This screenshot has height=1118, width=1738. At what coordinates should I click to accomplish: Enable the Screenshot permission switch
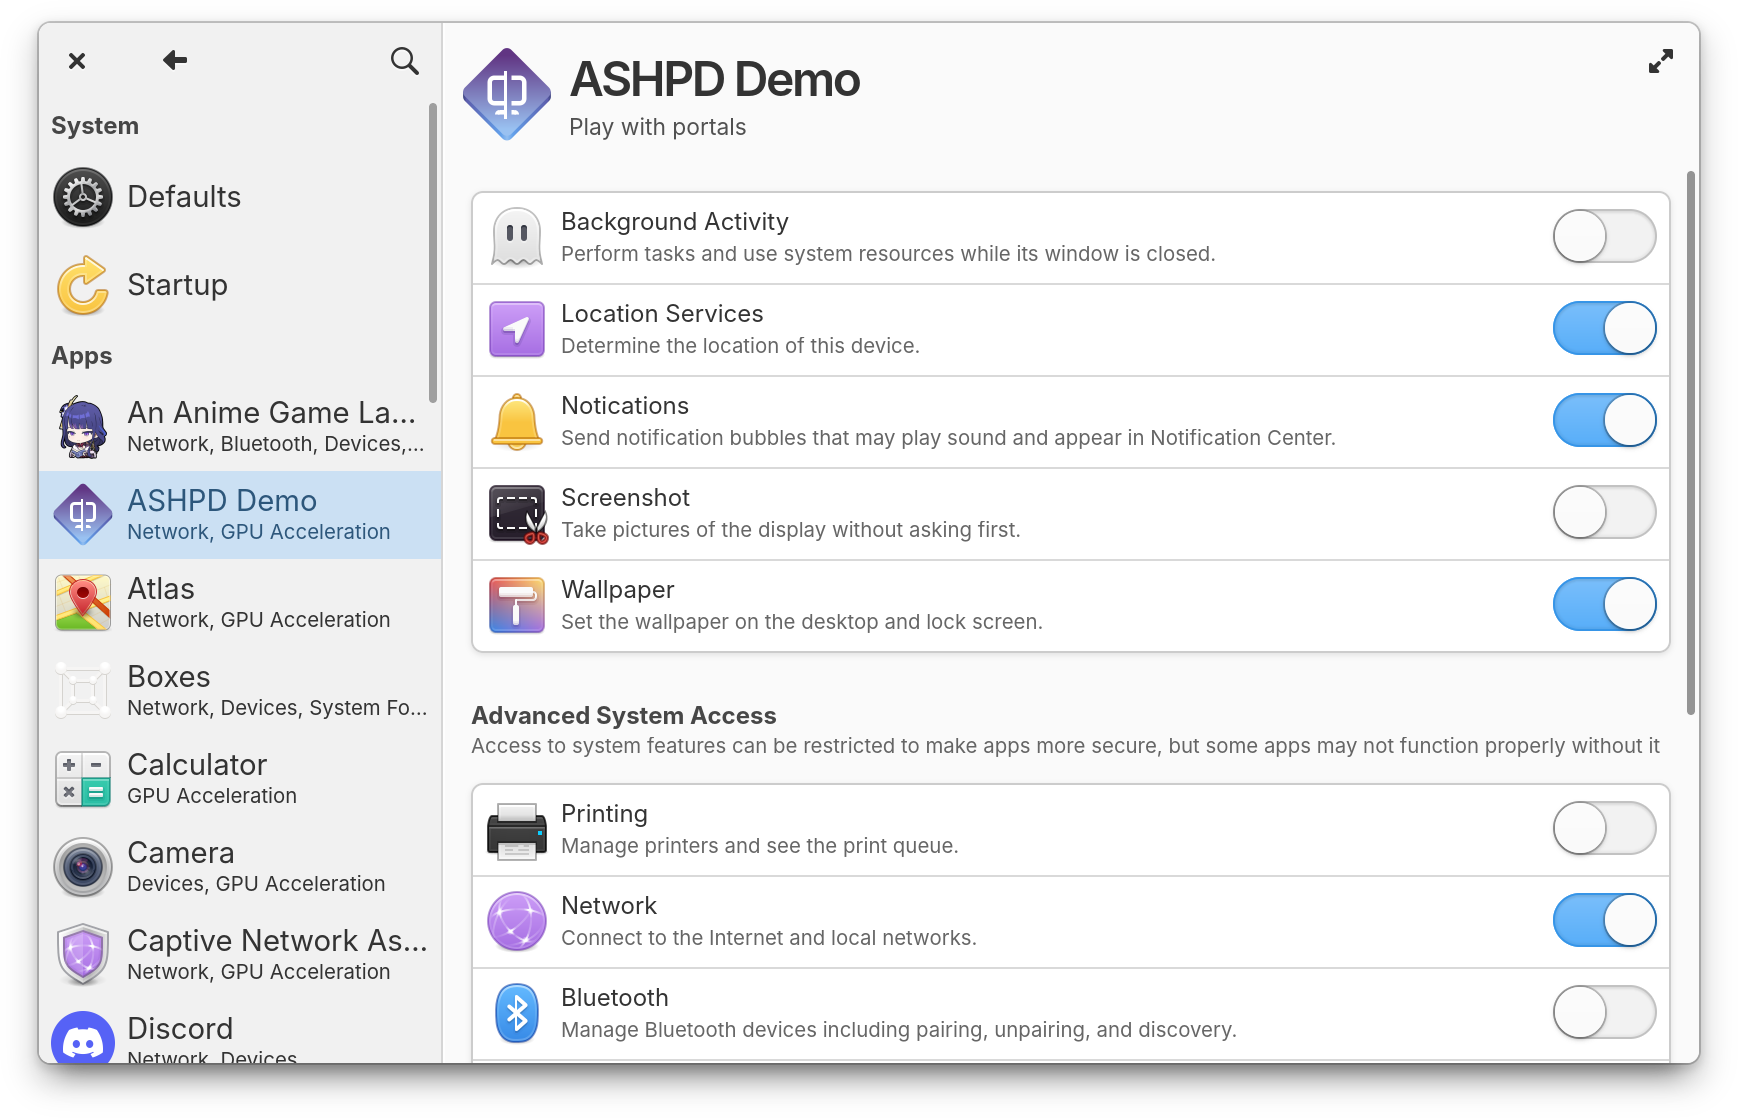1604,512
